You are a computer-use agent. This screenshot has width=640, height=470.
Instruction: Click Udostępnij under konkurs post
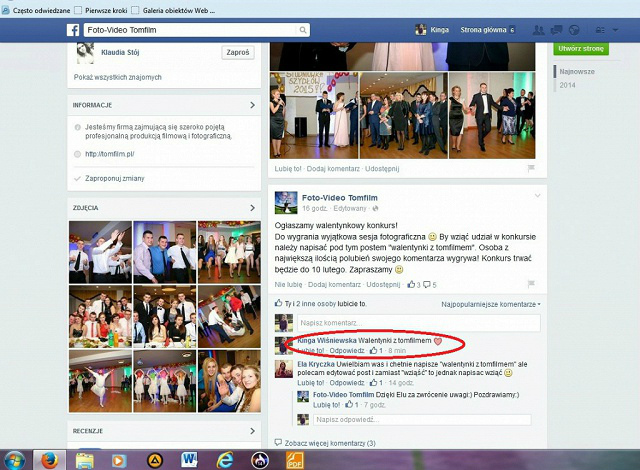383,284
